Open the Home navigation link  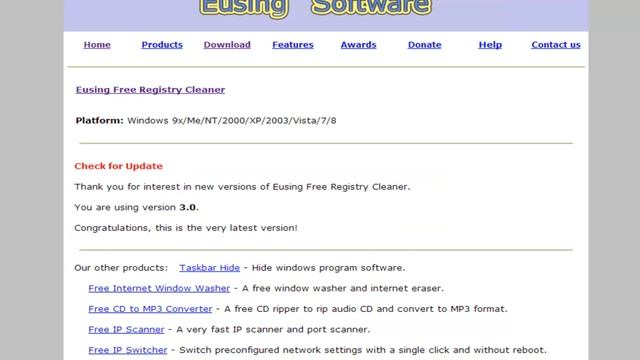coord(97,45)
